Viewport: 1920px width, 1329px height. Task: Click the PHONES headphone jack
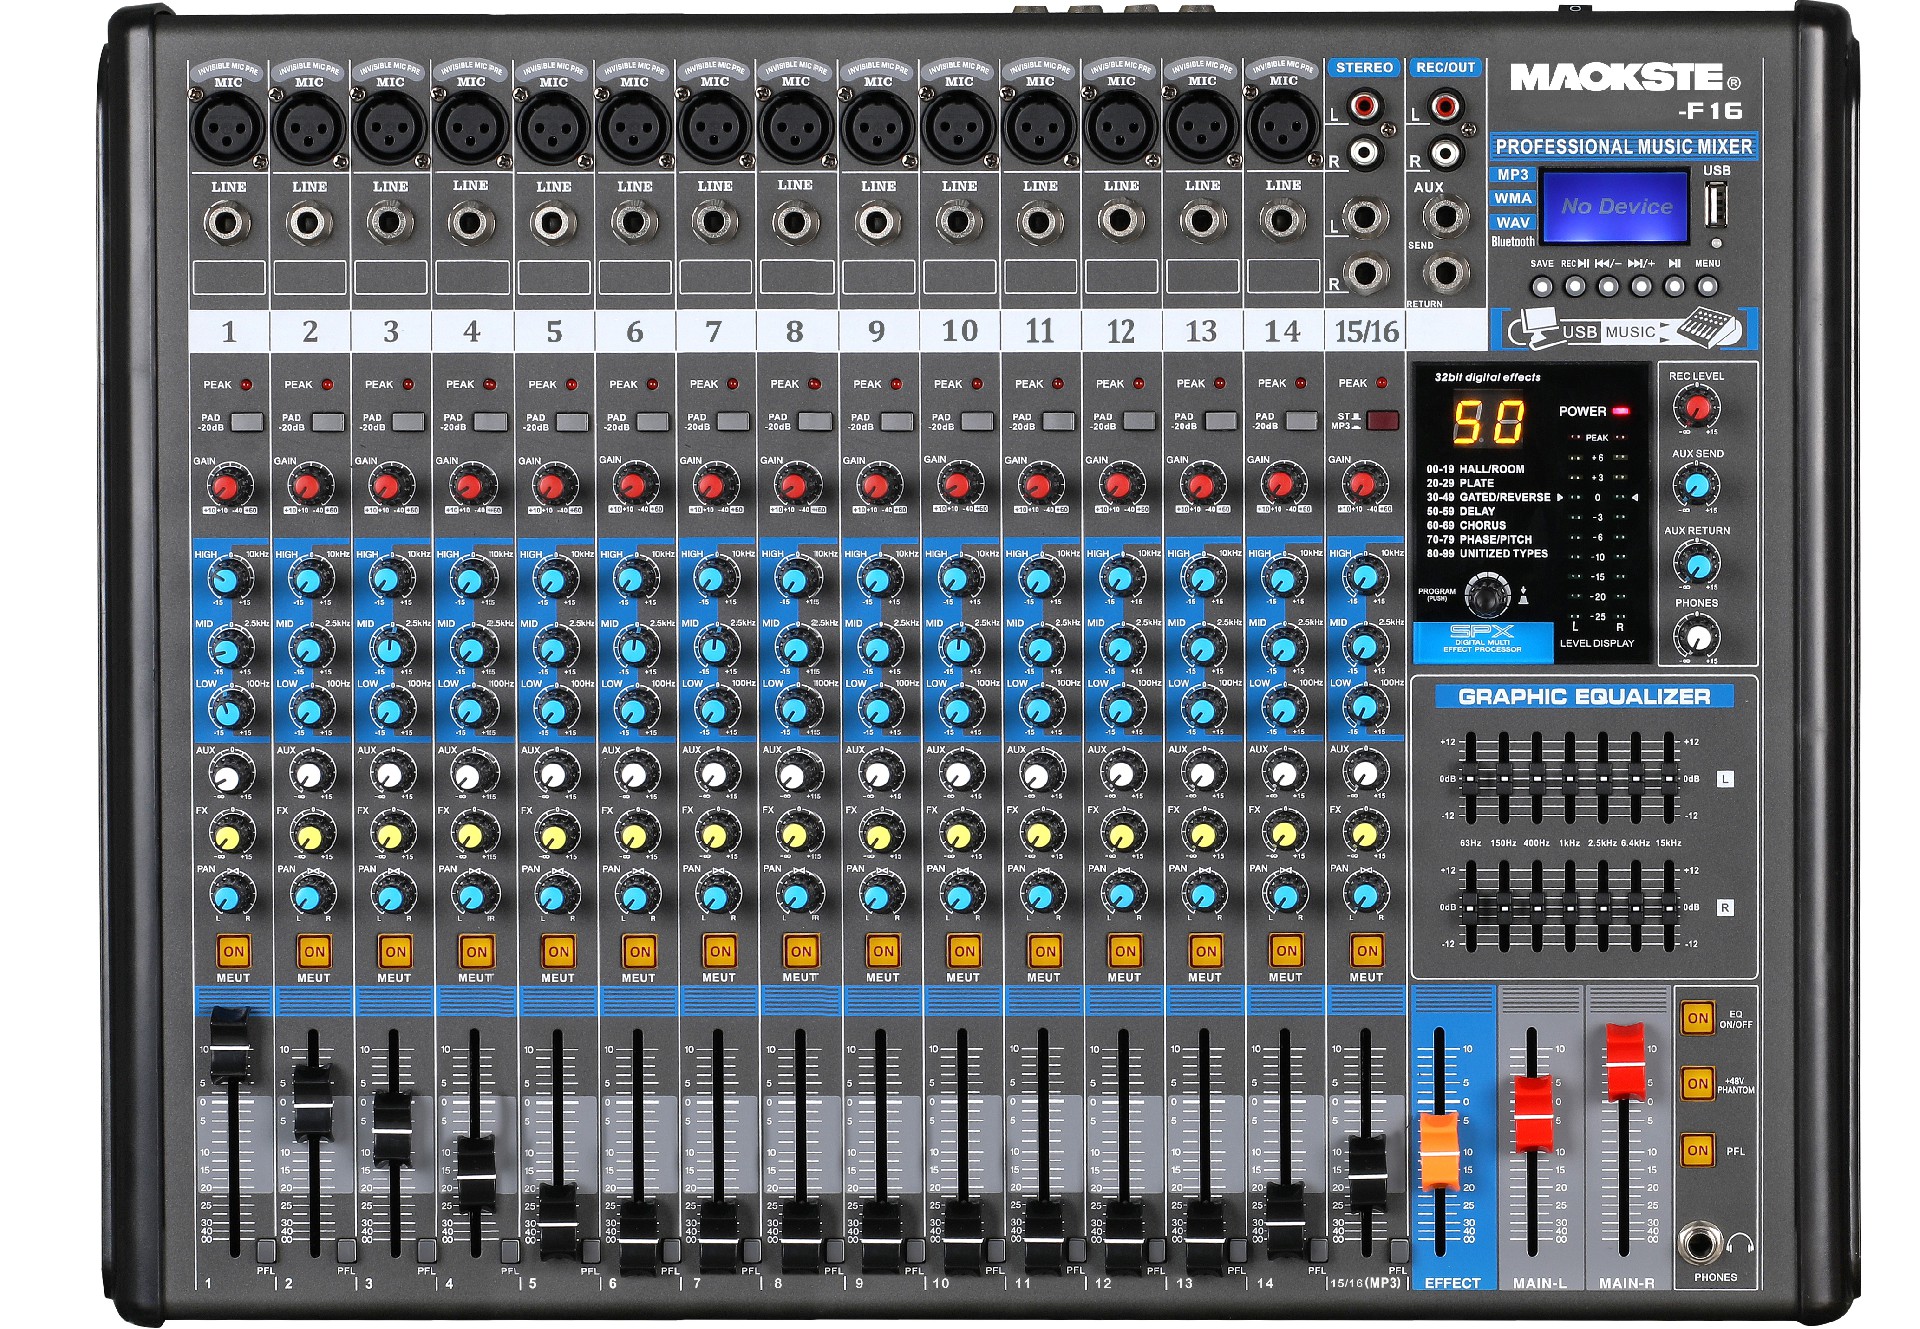(x=1700, y=1243)
